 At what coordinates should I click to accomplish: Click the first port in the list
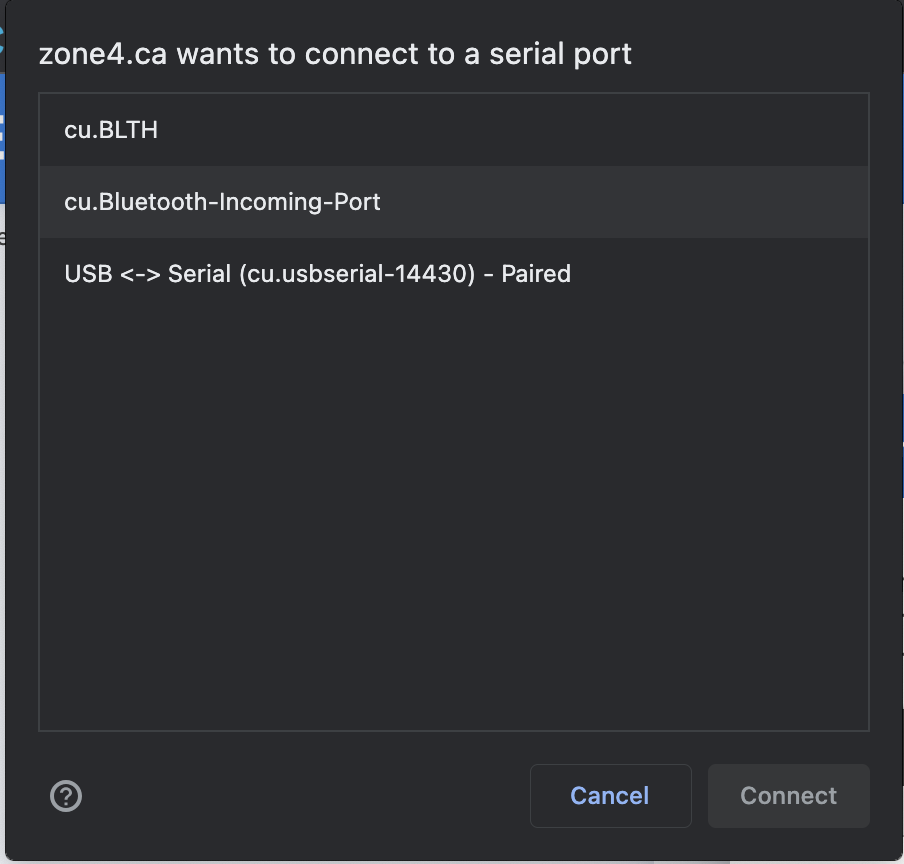click(111, 130)
